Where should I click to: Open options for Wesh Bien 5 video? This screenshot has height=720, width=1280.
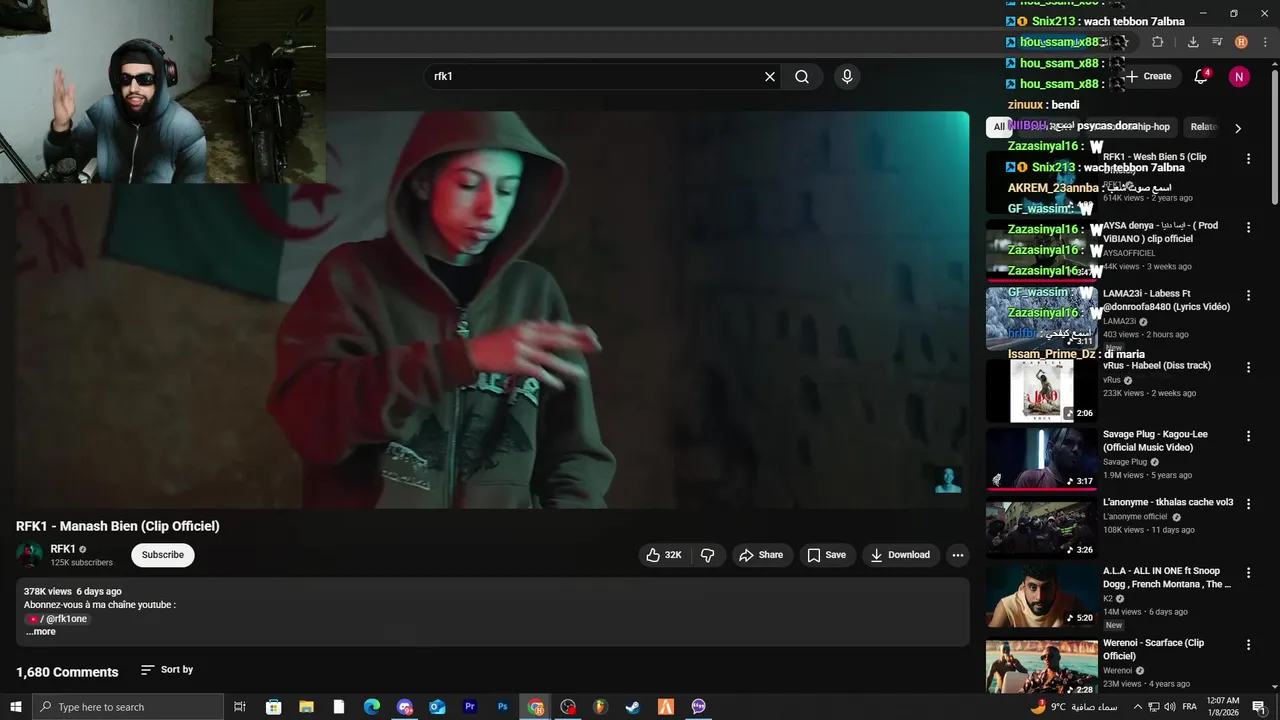point(1248,158)
